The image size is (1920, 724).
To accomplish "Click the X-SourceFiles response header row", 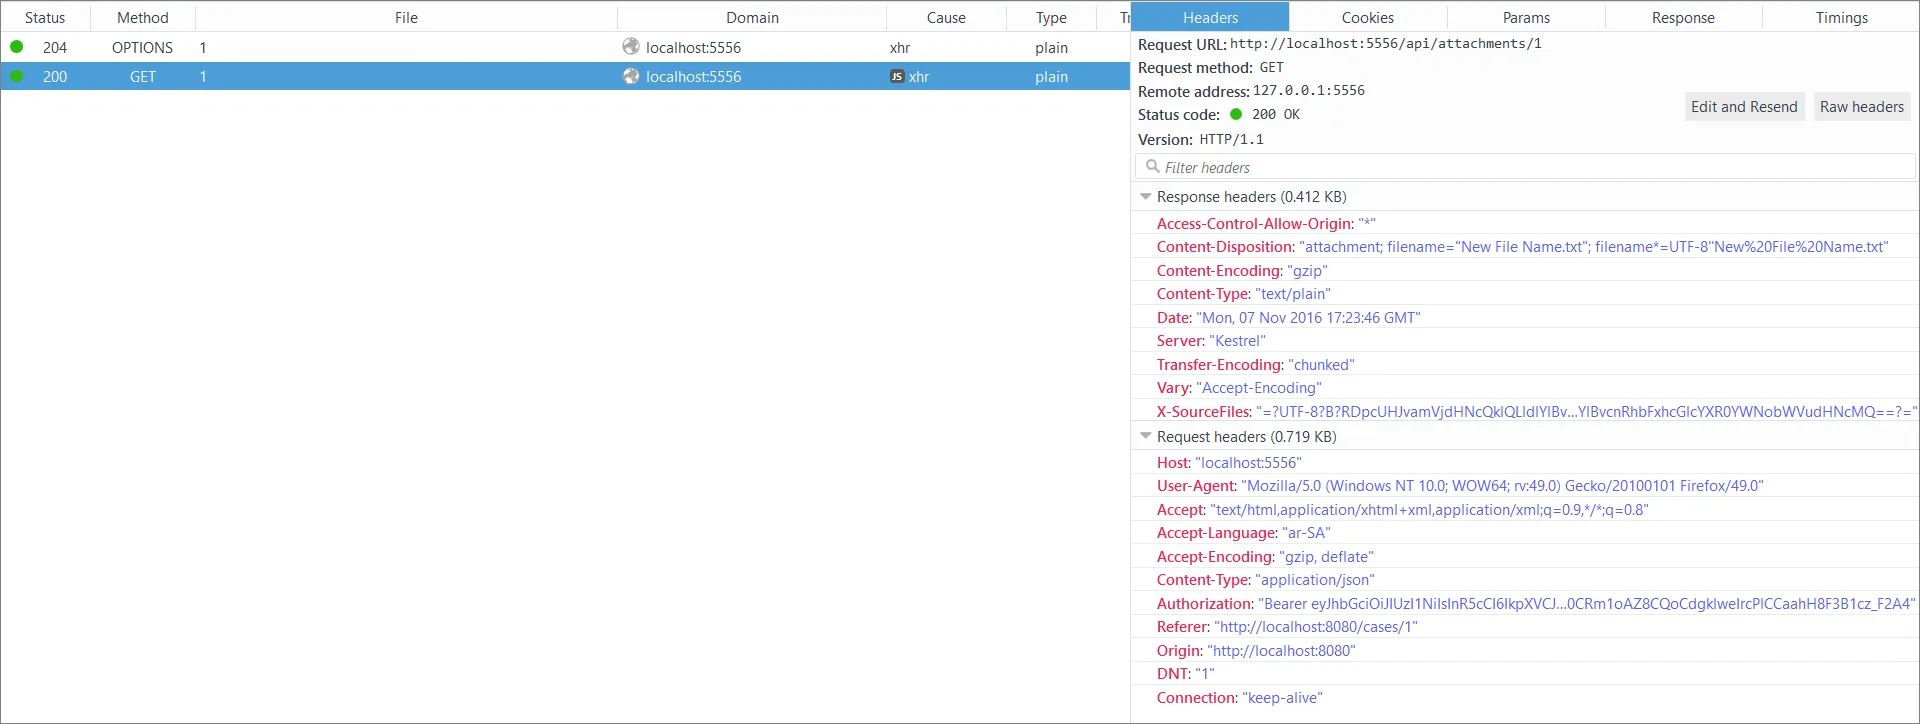I will 1523,411.
